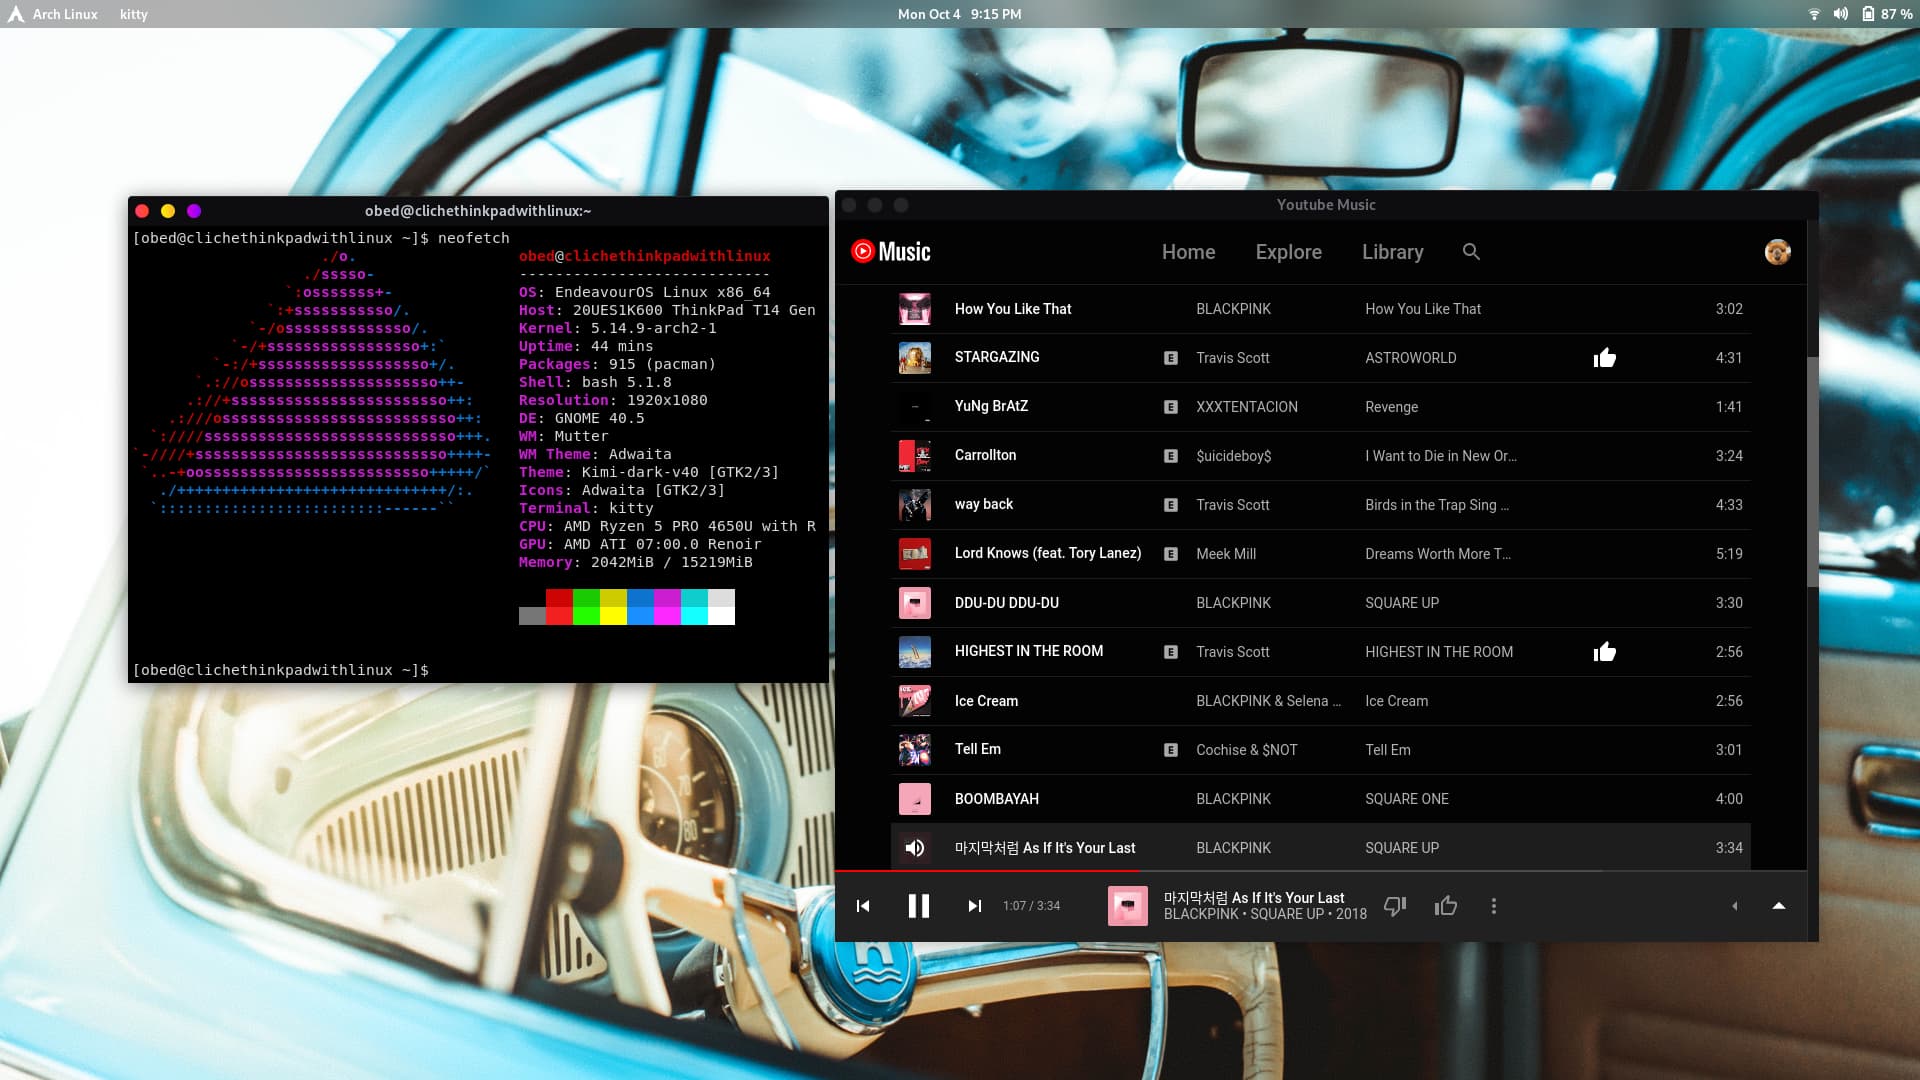Image resolution: width=1920 pixels, height=1080 pixels.
Task: Skip to previous track
Action: click(863, 906)
